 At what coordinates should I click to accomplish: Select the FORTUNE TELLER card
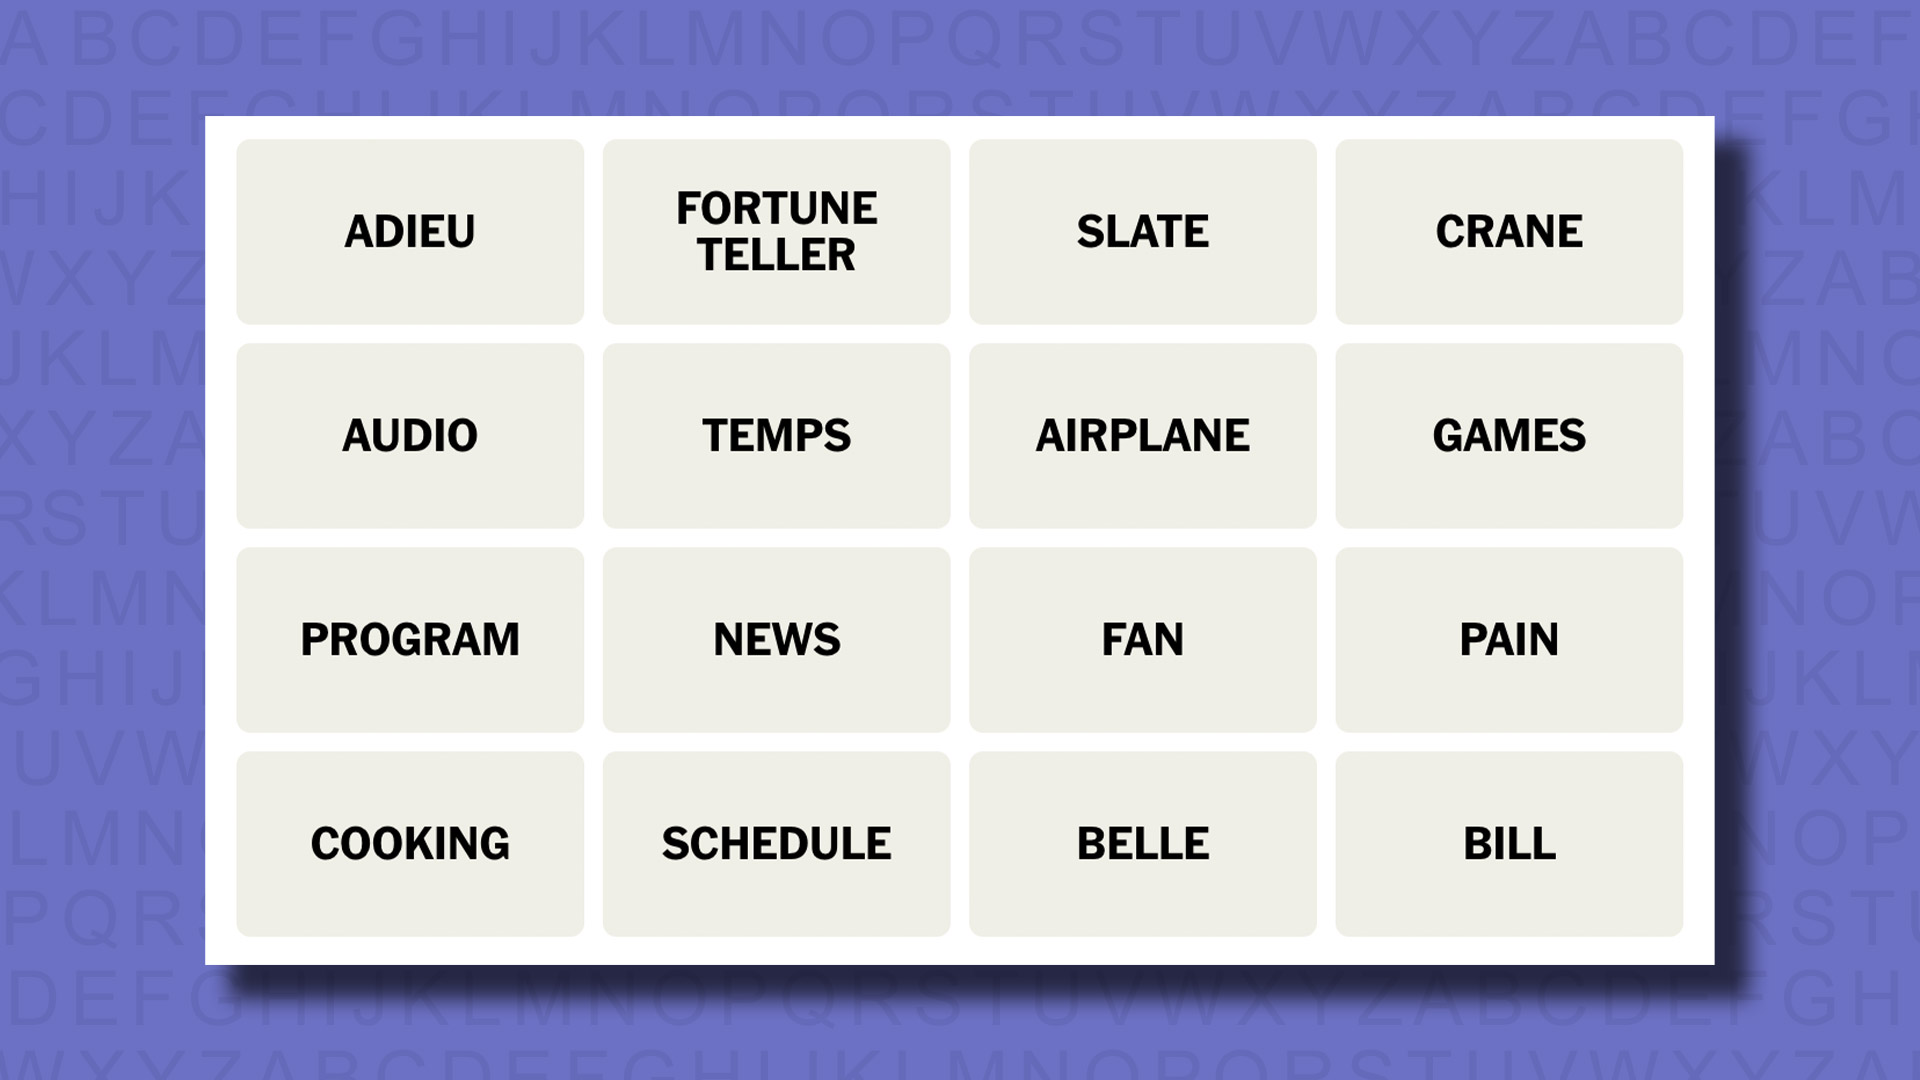pos(775,231)
